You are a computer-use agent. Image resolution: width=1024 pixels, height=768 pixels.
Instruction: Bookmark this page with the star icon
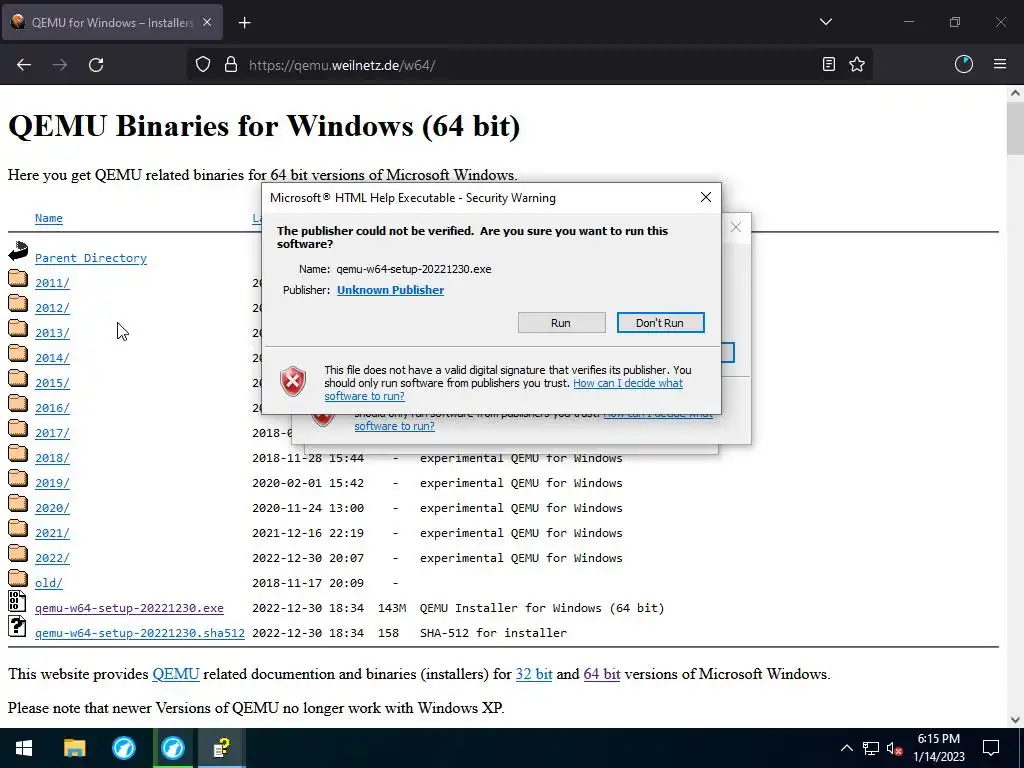pos(857,64)
